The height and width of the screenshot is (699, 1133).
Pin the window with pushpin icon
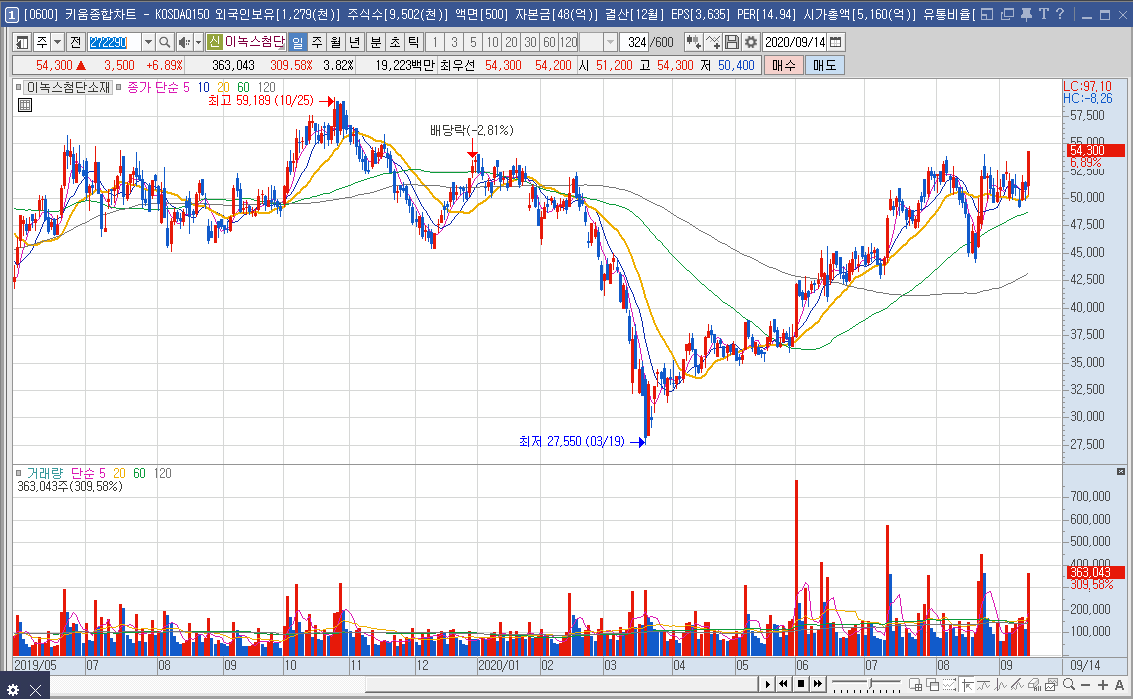coord(1026,14)
